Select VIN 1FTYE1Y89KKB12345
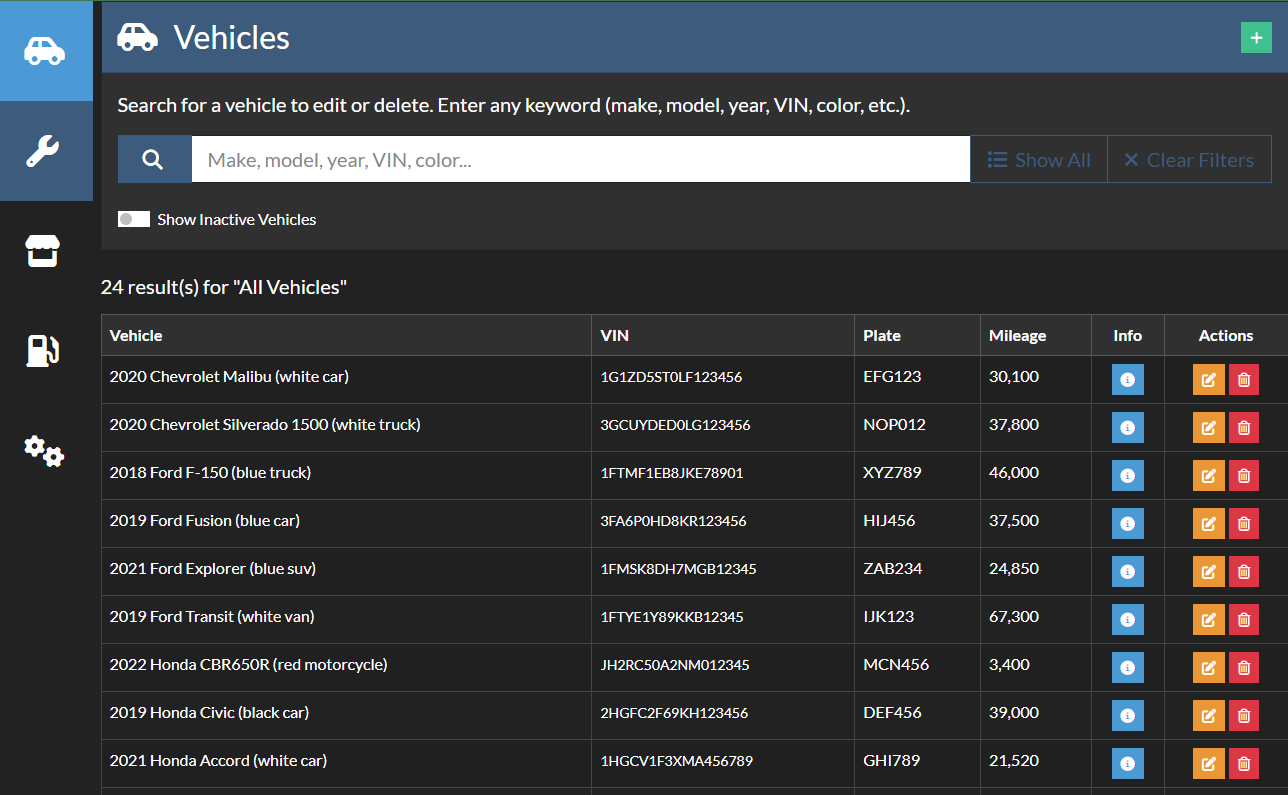The image size is (1288, 795). tap(672, 617)
